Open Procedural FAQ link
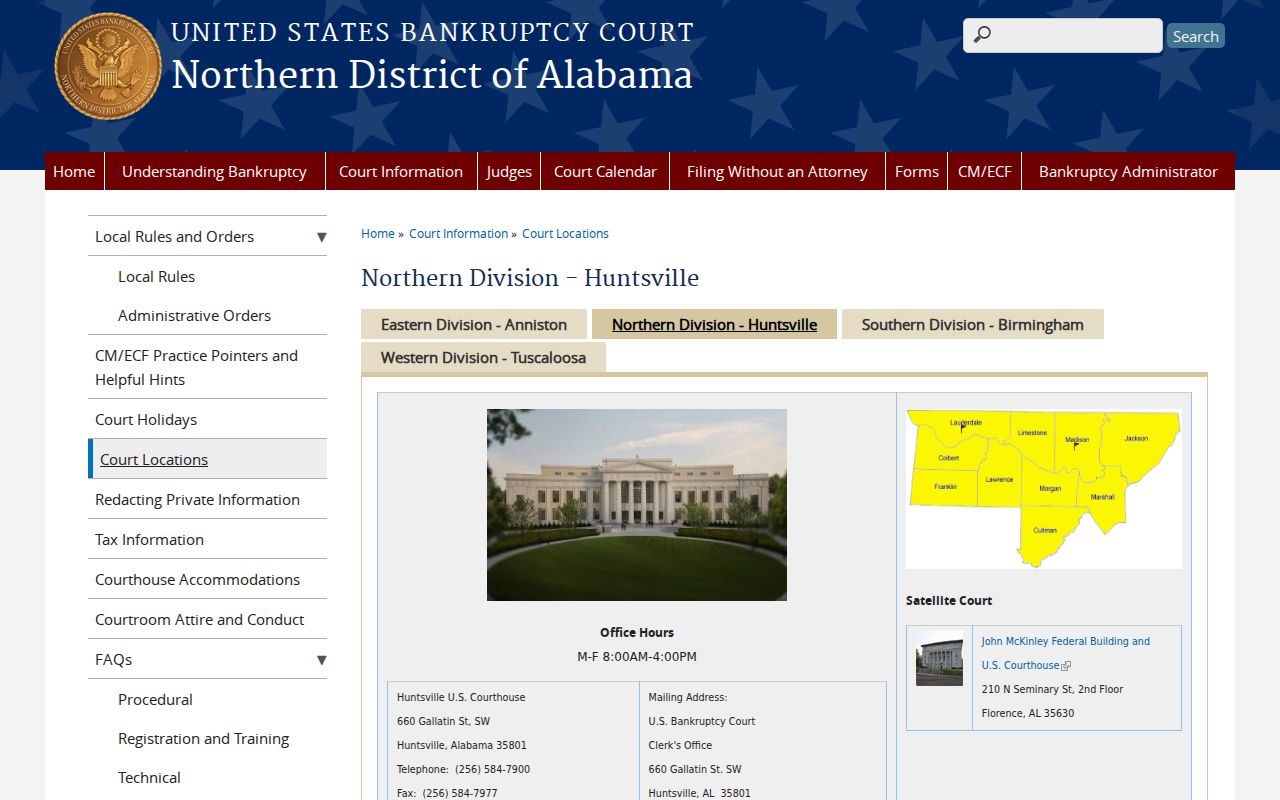1280x800 pixels. [155, 700]
